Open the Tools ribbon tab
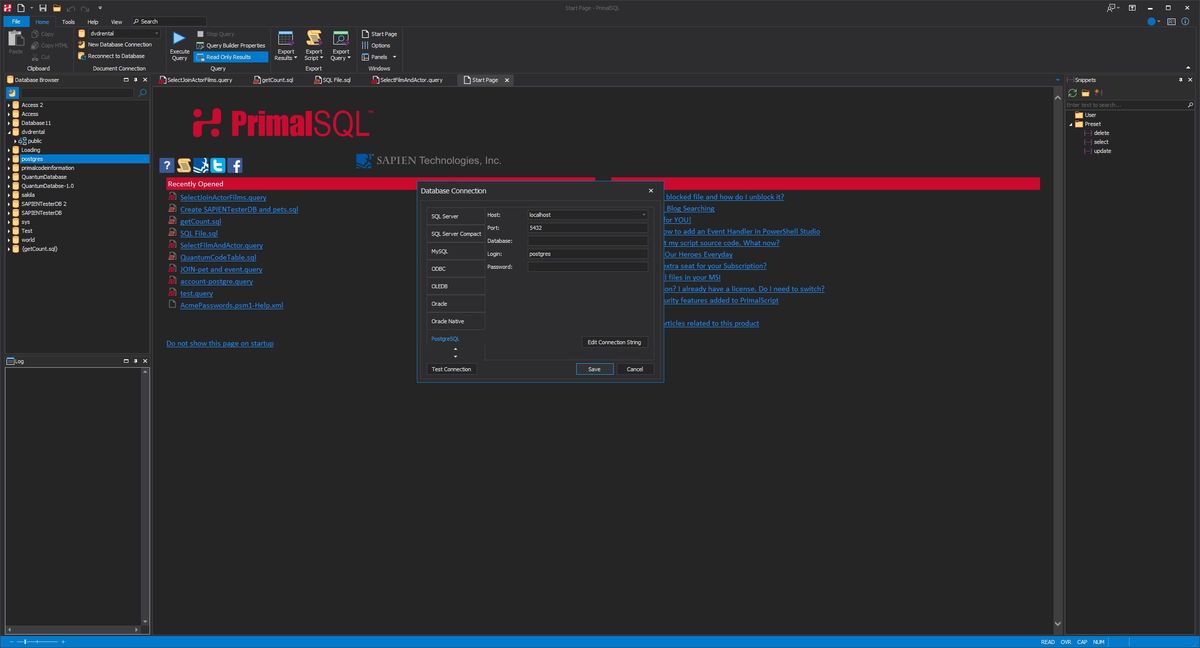 point(68,21)
